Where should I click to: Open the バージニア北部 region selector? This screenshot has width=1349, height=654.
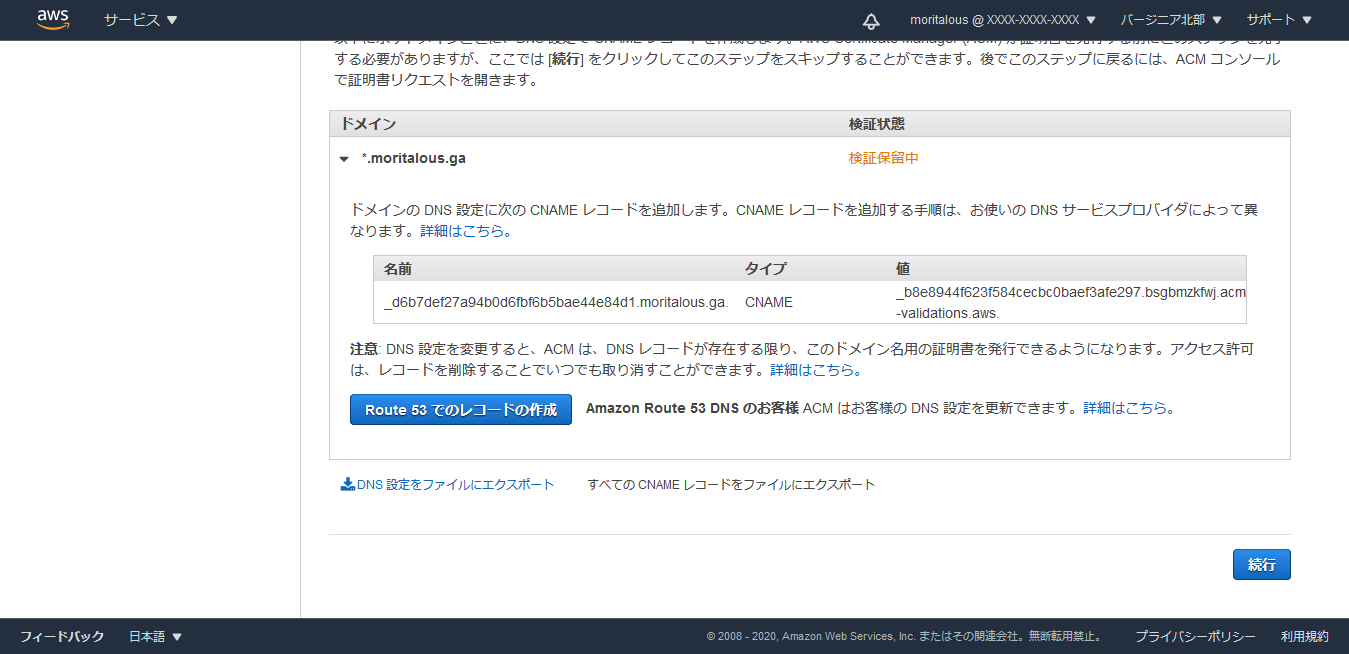[x=1171, y=20]
